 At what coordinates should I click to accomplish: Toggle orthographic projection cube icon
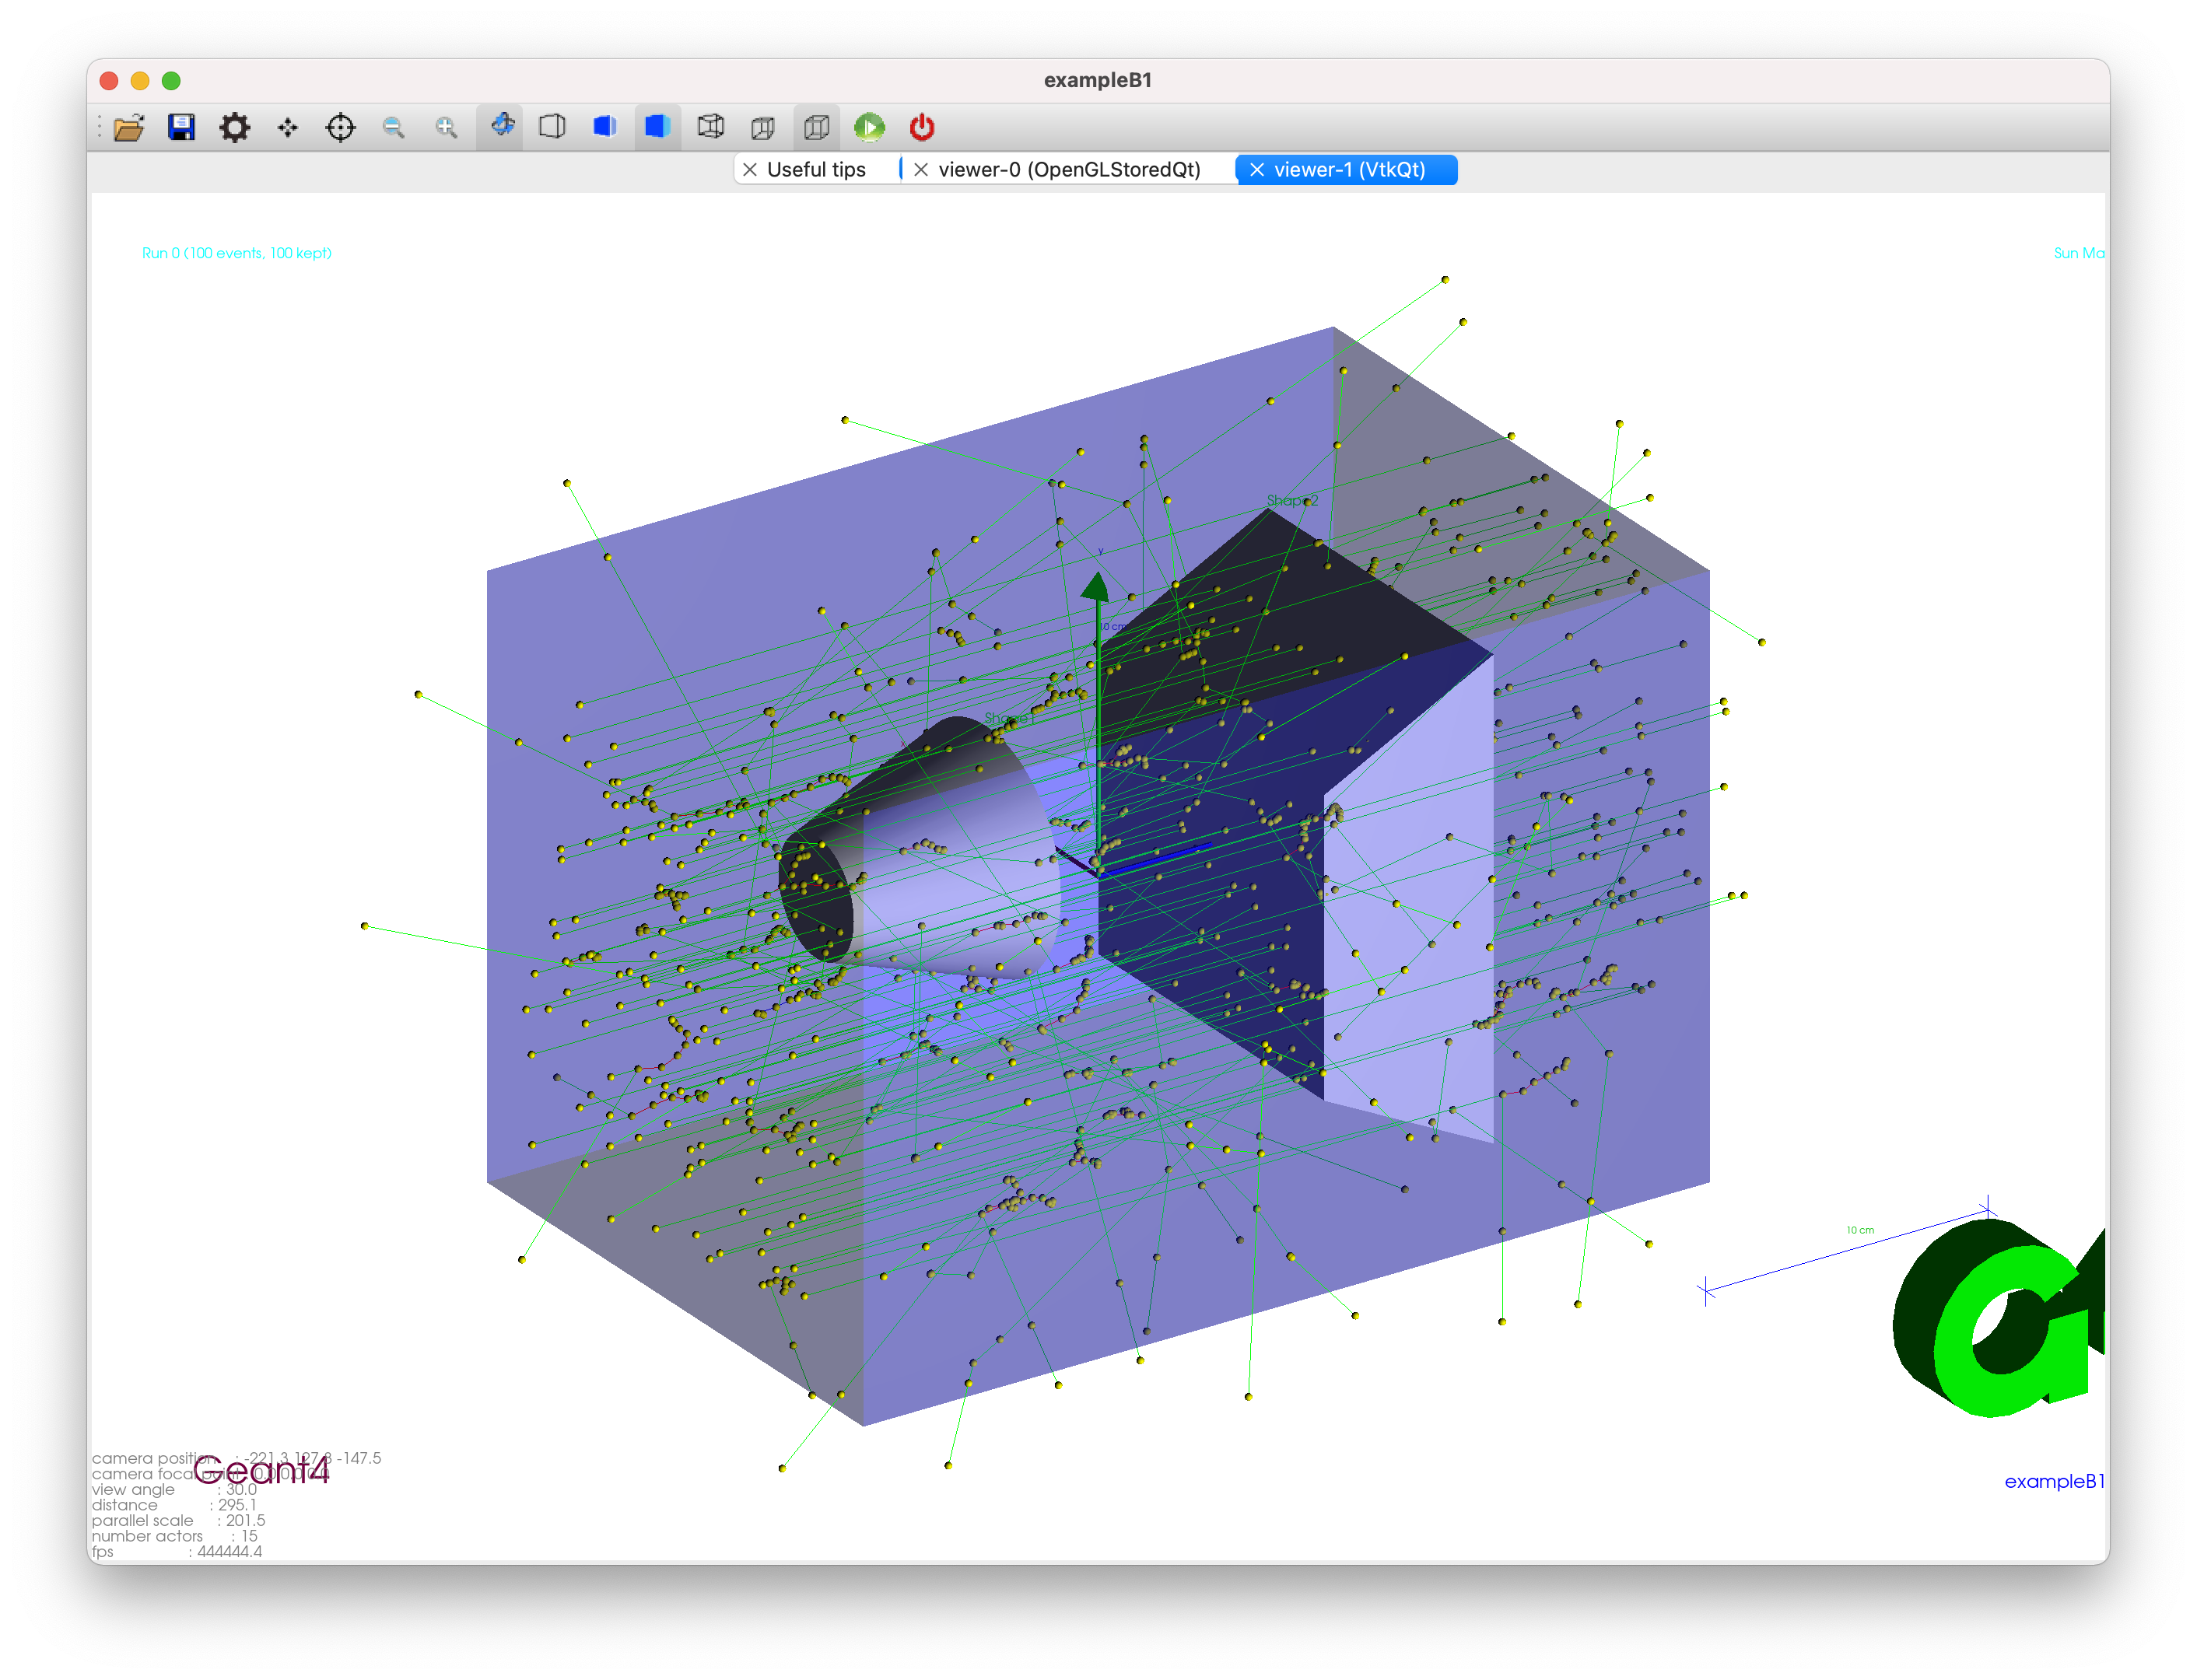pyautogui.click(x=816, y=127)
